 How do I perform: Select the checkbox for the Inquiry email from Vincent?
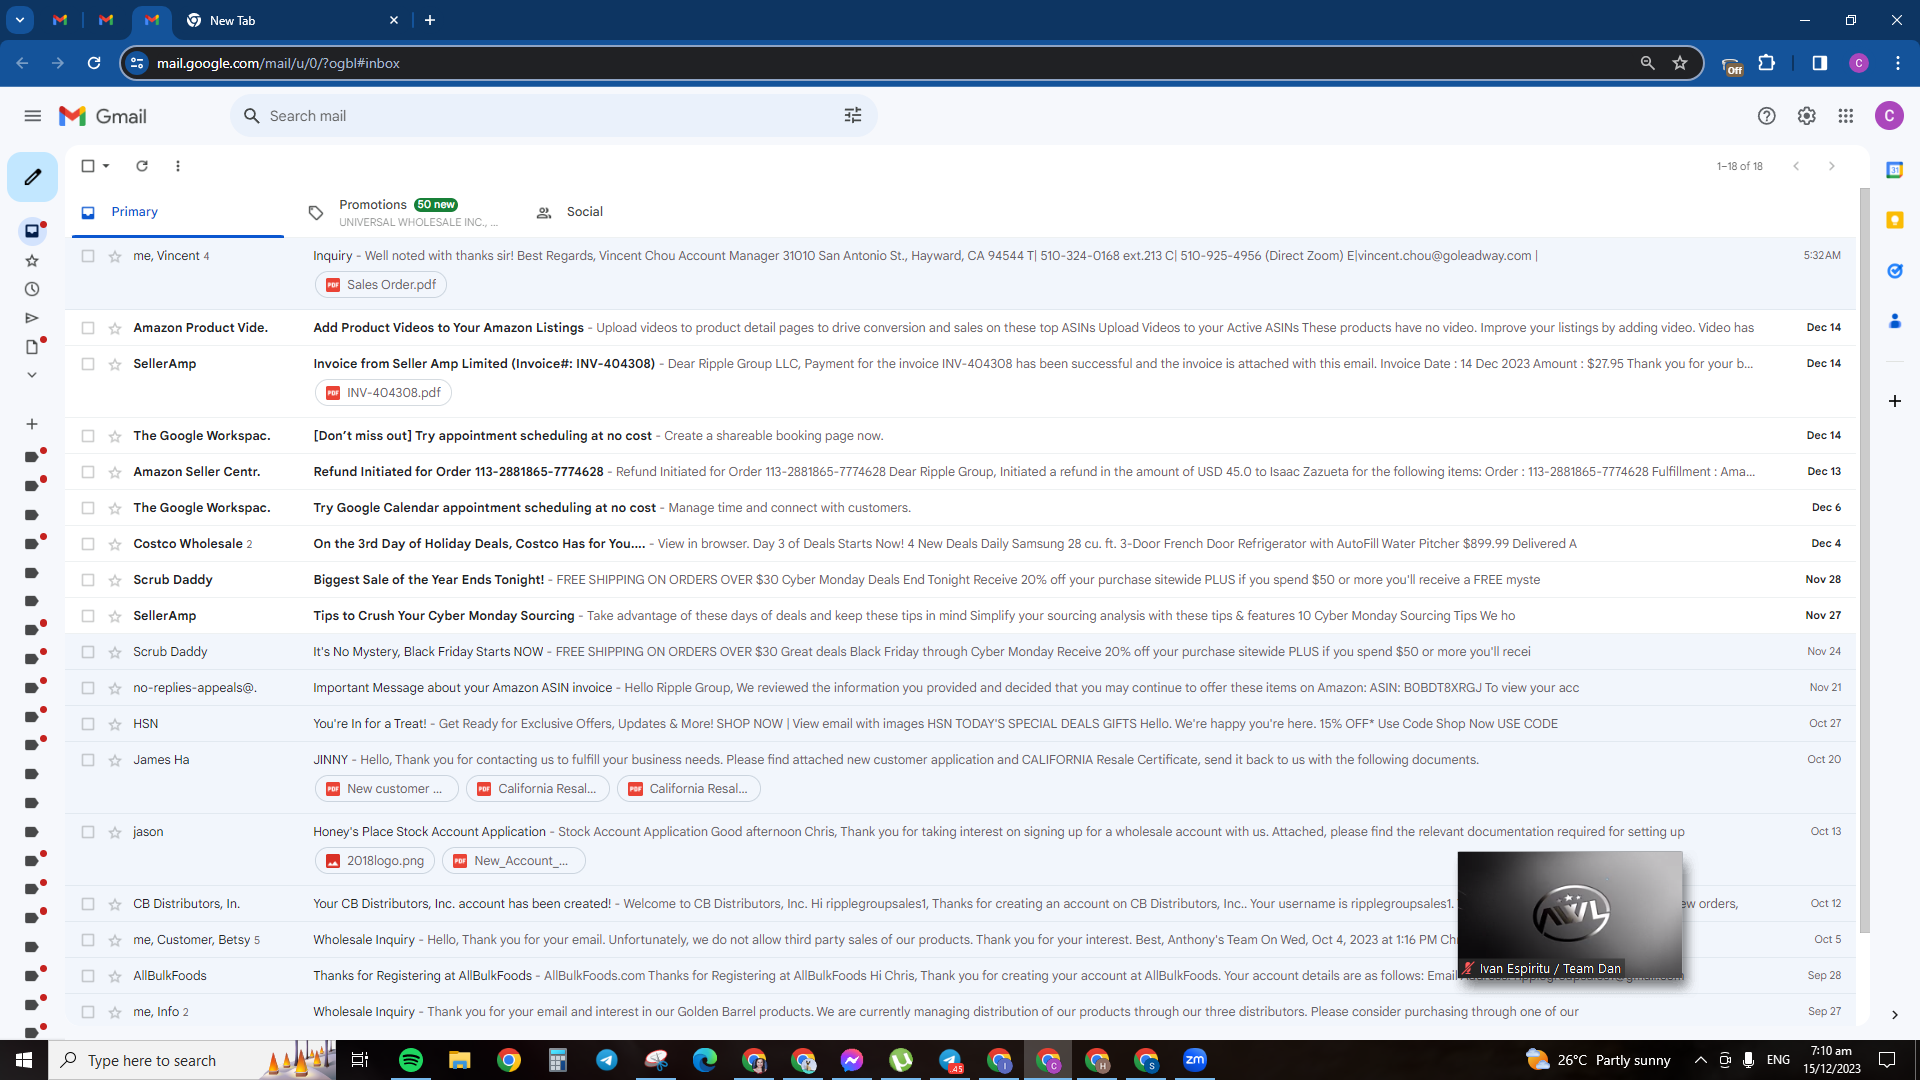[88, 256]
